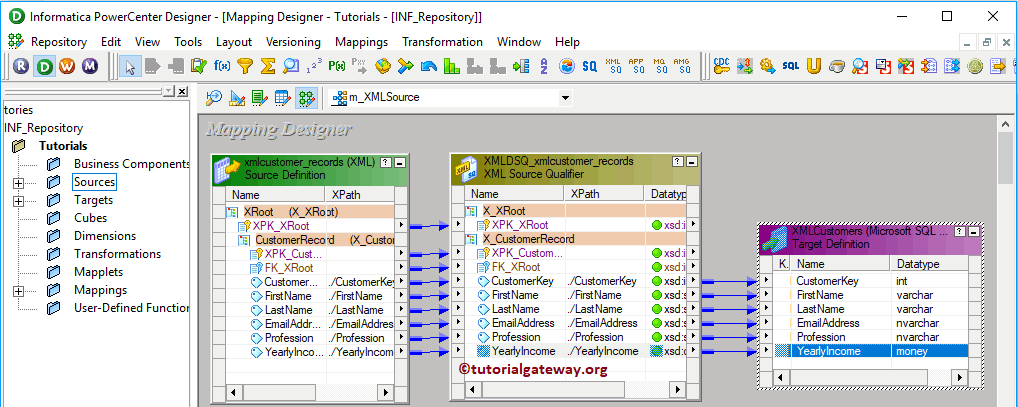Viewport: 1018px width, 407px height.
Task: Toggle the arrow pointer select tool
Action: (x=130, y=66)
